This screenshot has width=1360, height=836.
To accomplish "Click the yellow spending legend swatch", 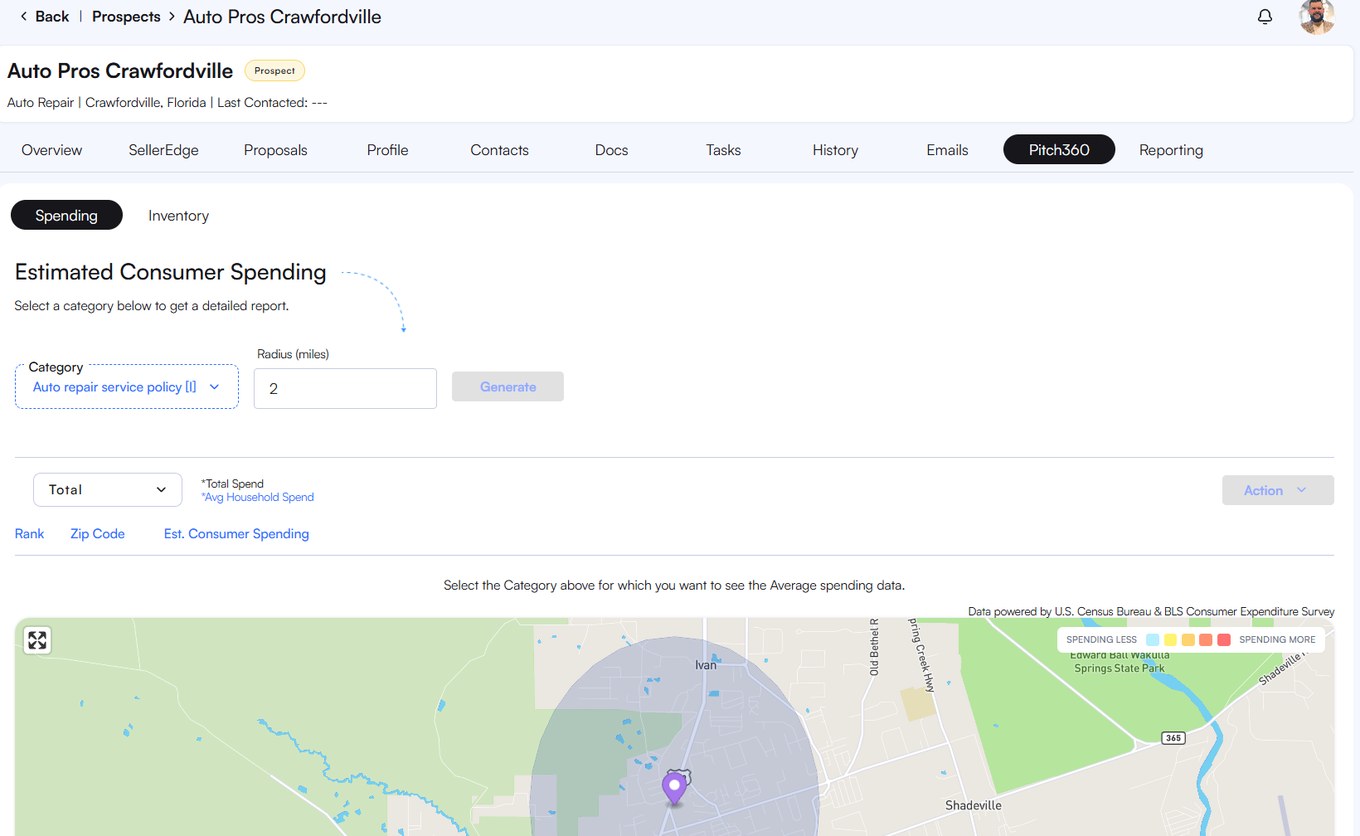I will [1171, 639].
